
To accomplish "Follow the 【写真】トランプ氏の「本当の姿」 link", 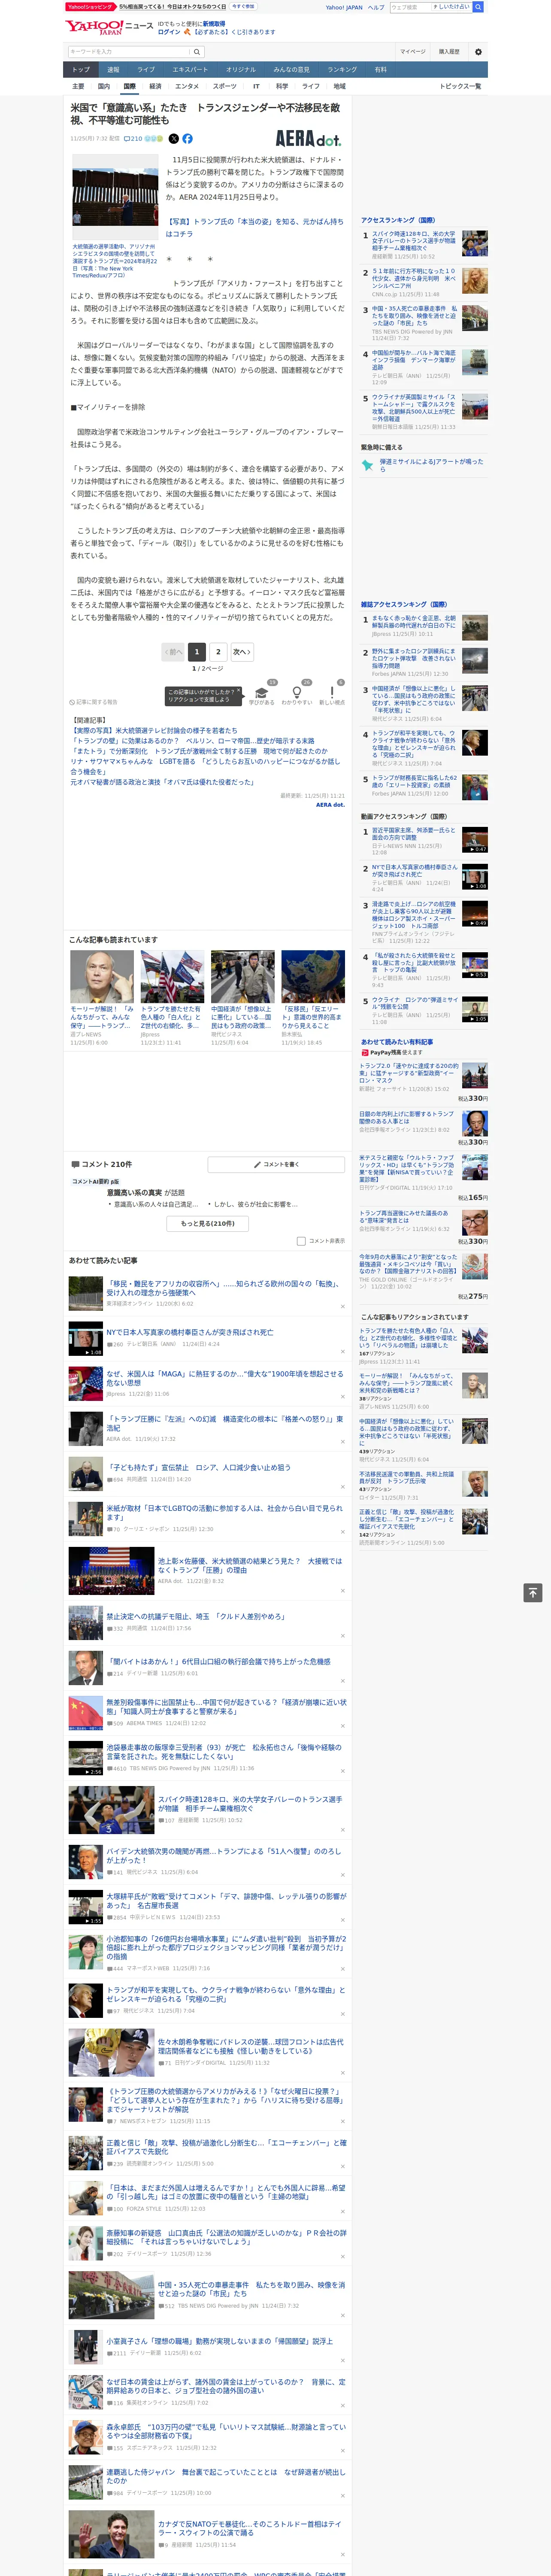I will (254, 228).
